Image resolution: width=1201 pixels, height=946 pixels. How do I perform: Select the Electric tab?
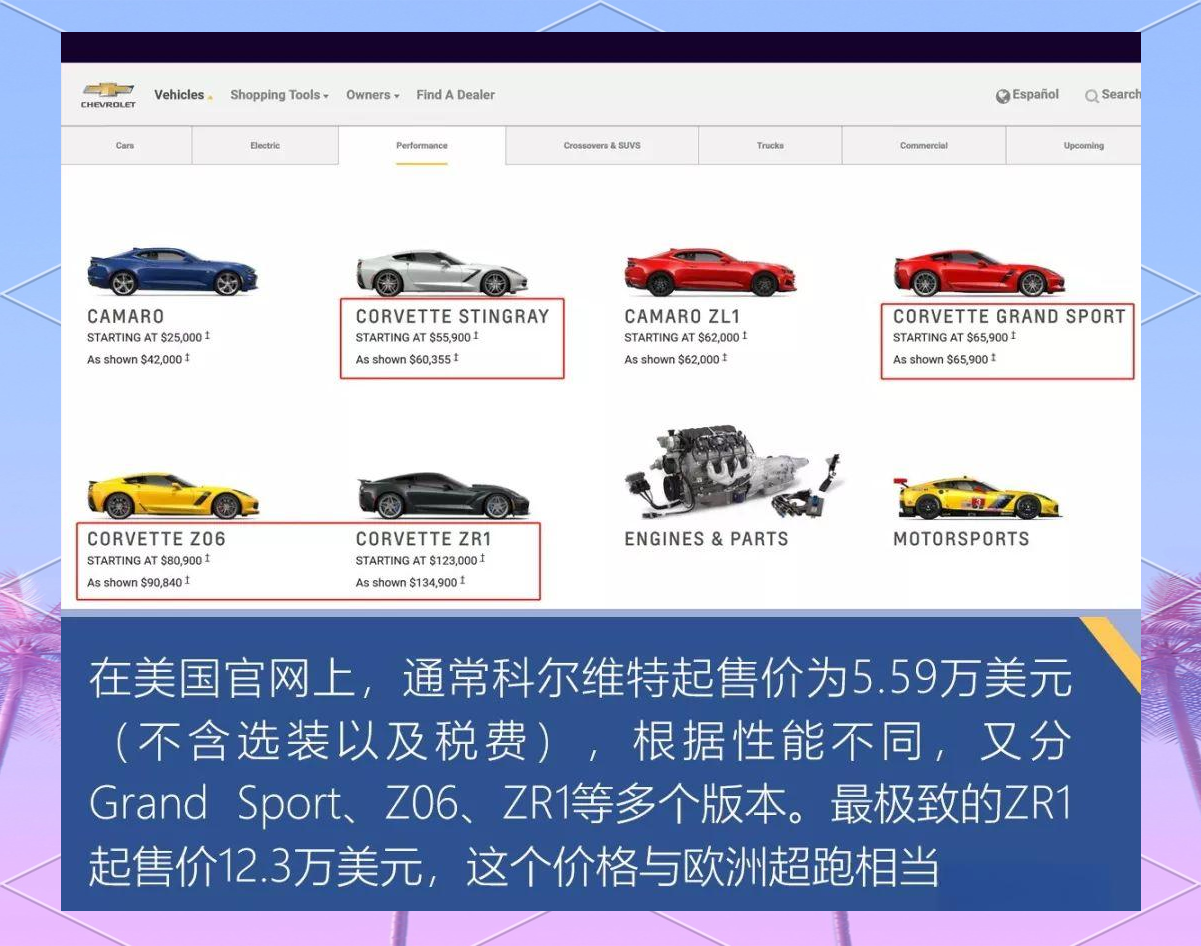pyautogui.click(x=265, y=146)
